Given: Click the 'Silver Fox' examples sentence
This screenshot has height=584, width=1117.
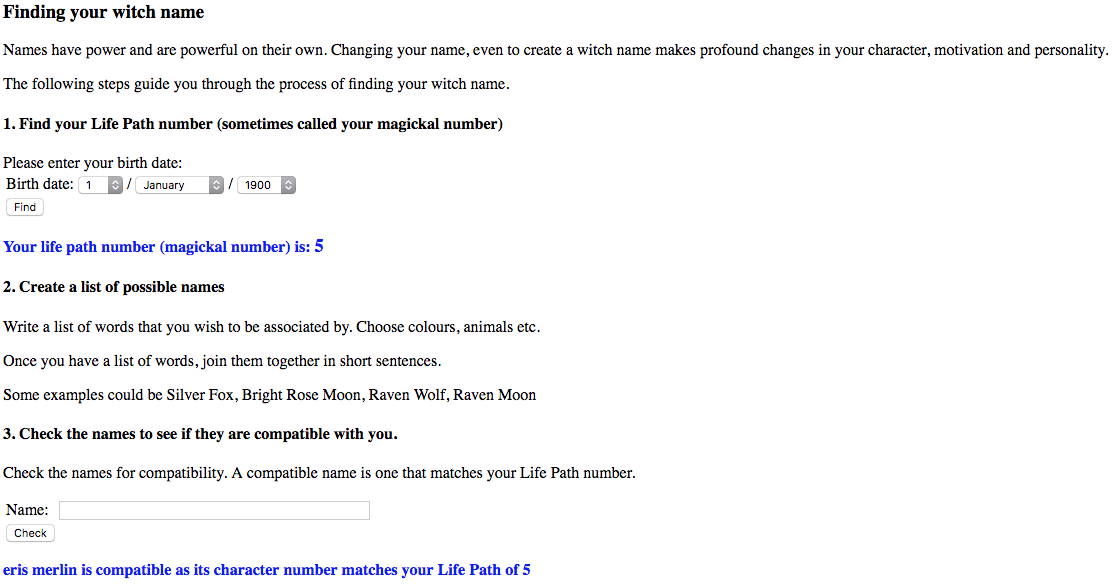Looking at the screenshot, I should click(269, 395).
